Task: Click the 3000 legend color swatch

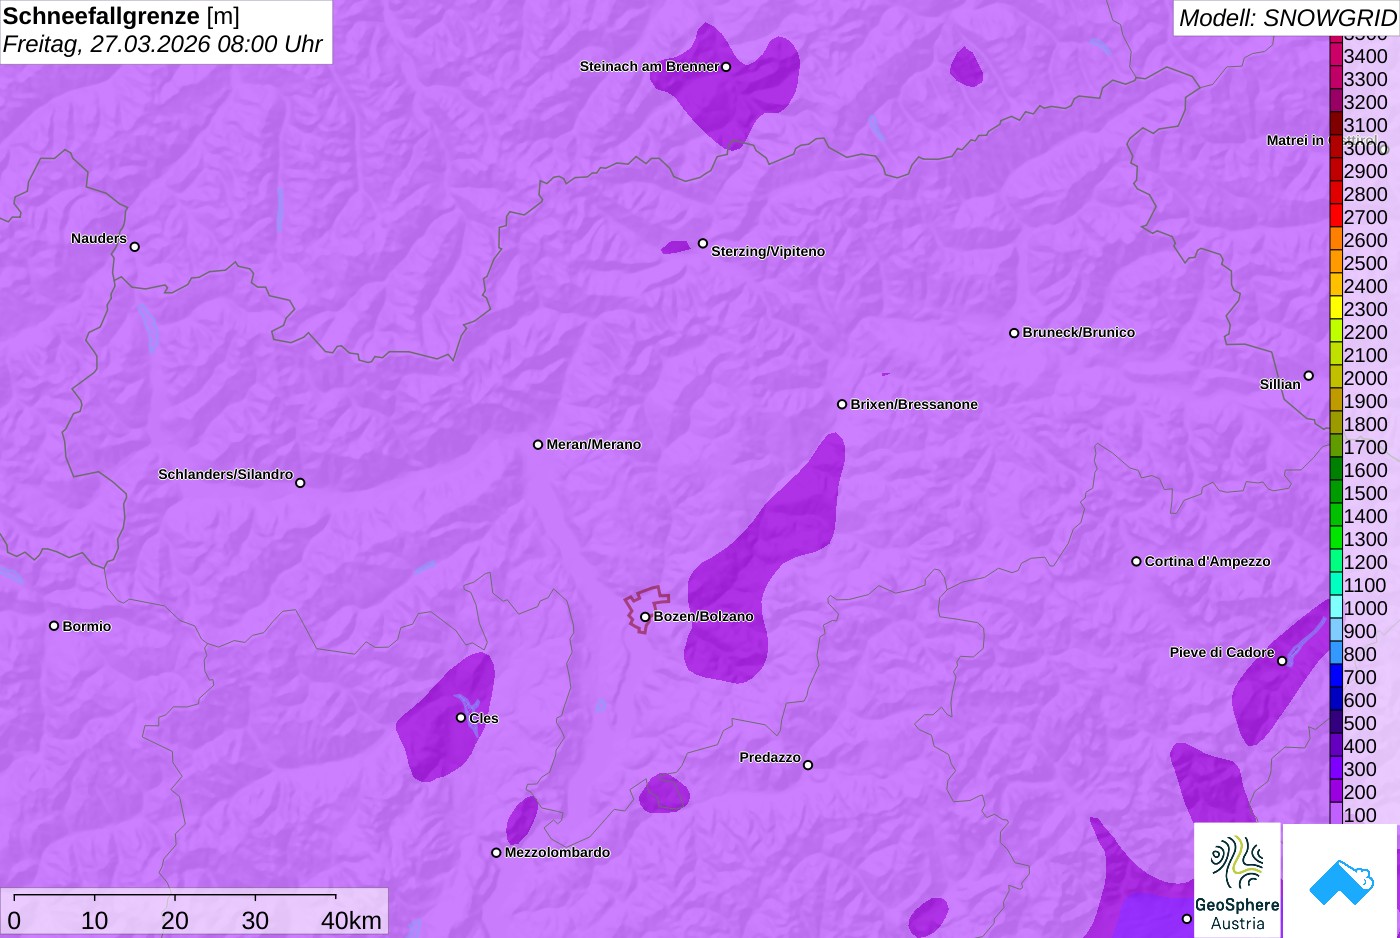Action: 1336,147
